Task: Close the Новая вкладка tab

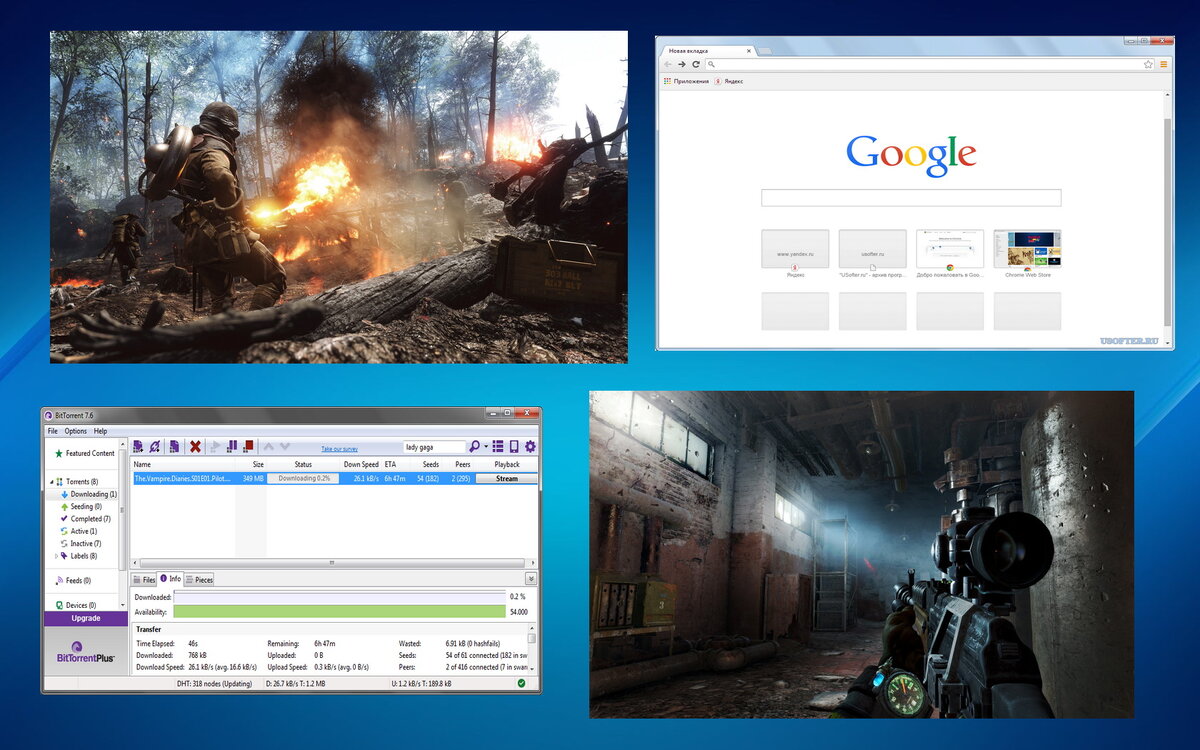Action: [x=748, y=50]
